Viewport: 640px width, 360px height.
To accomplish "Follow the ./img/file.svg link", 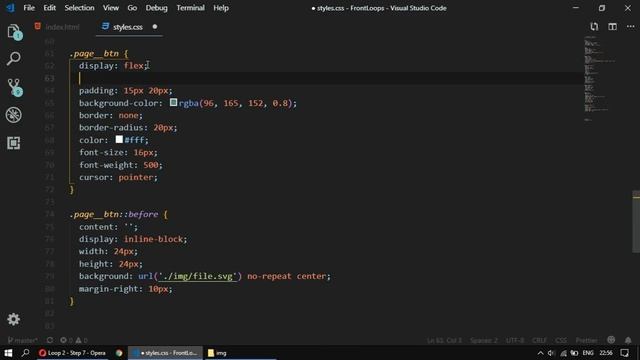I will tap(198, 276).
